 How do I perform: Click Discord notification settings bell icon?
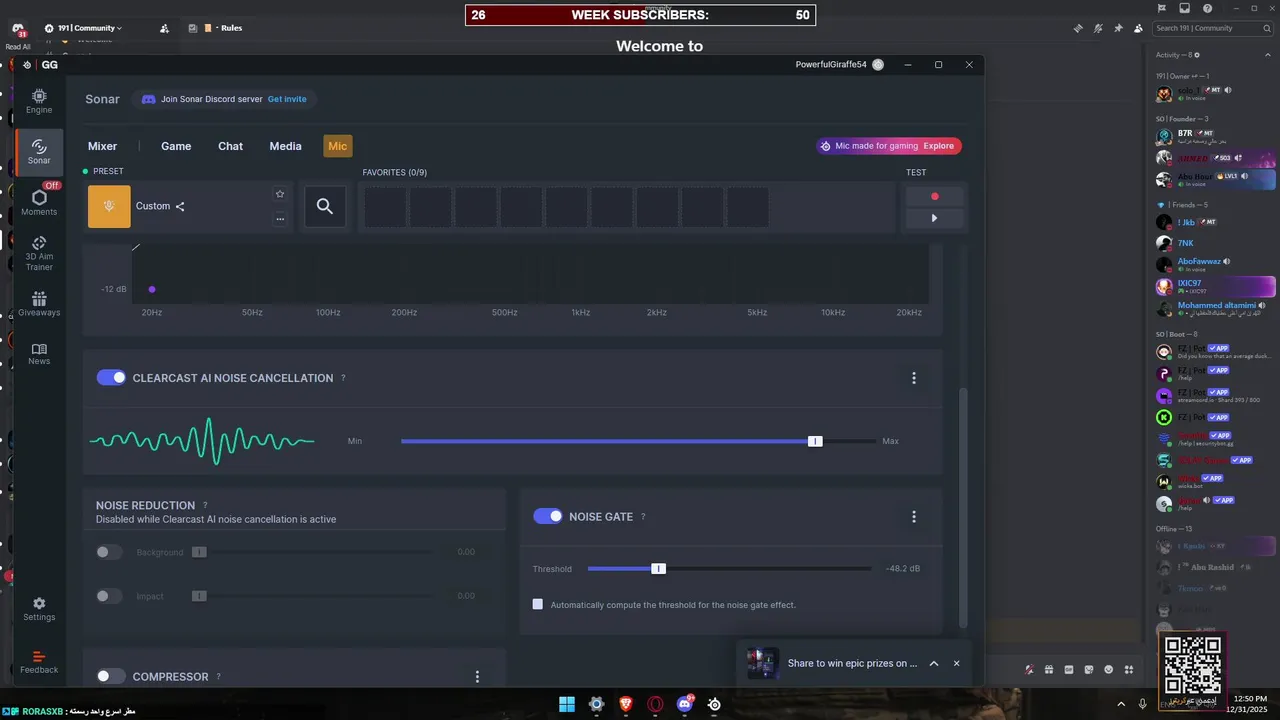pyautogui.click(x=1098, y=28)
